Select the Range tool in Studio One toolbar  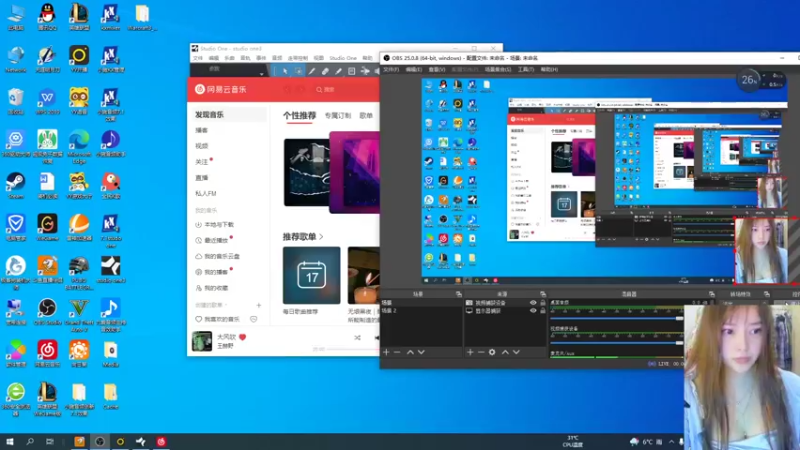point(298,71)
